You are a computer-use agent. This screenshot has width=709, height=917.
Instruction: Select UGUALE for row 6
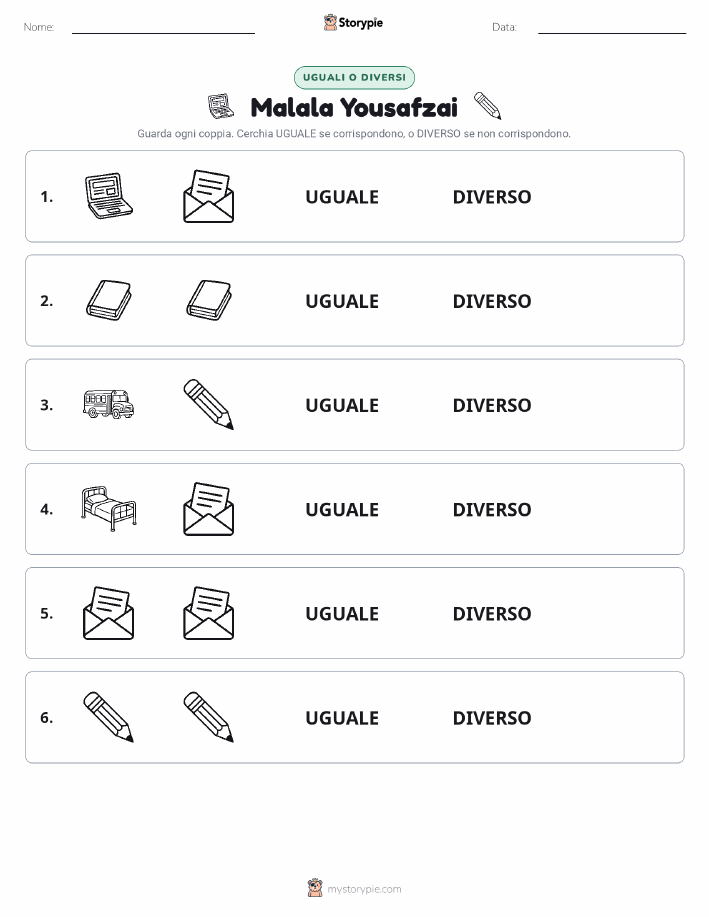[342, 718]
